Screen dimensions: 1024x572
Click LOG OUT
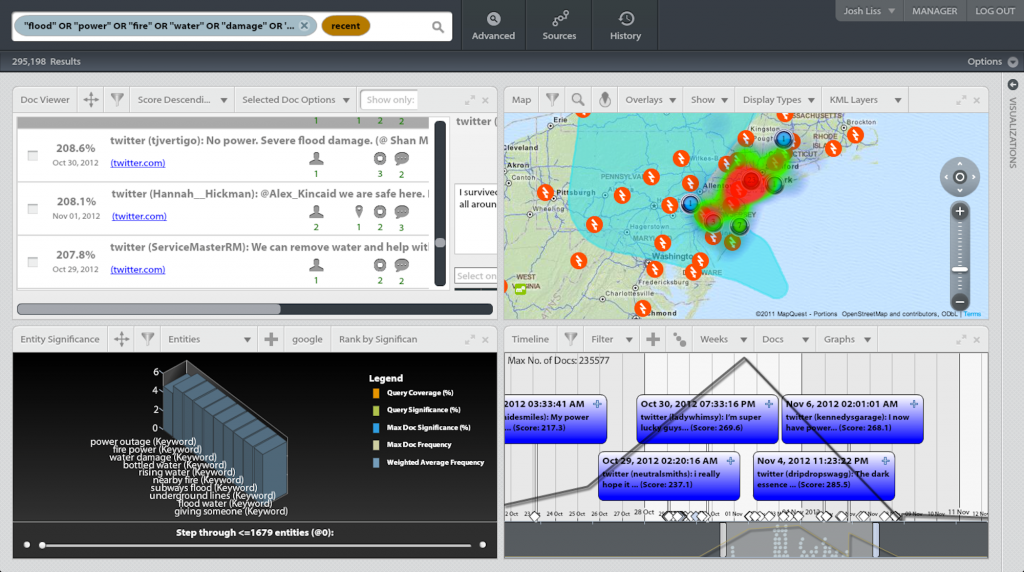[995, 11]
